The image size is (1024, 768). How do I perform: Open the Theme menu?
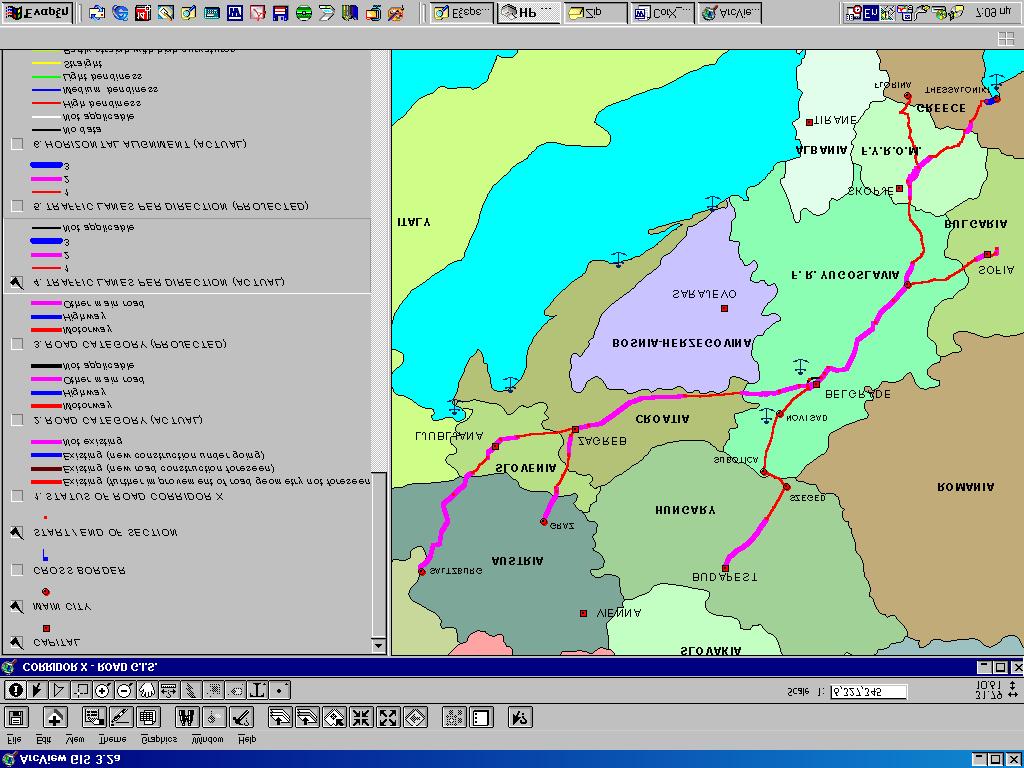click(112, 740)
